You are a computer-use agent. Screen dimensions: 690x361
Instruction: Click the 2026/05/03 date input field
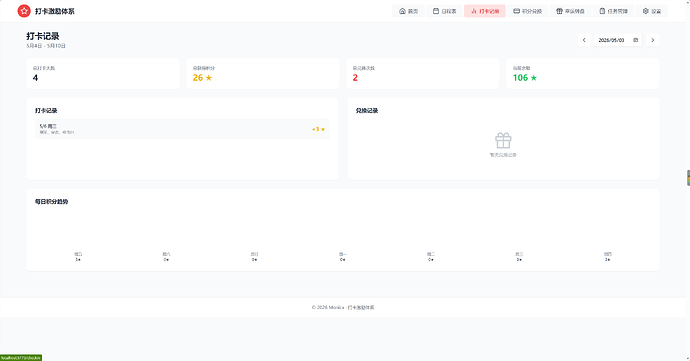pyautogui.click(x=618, y=40)
